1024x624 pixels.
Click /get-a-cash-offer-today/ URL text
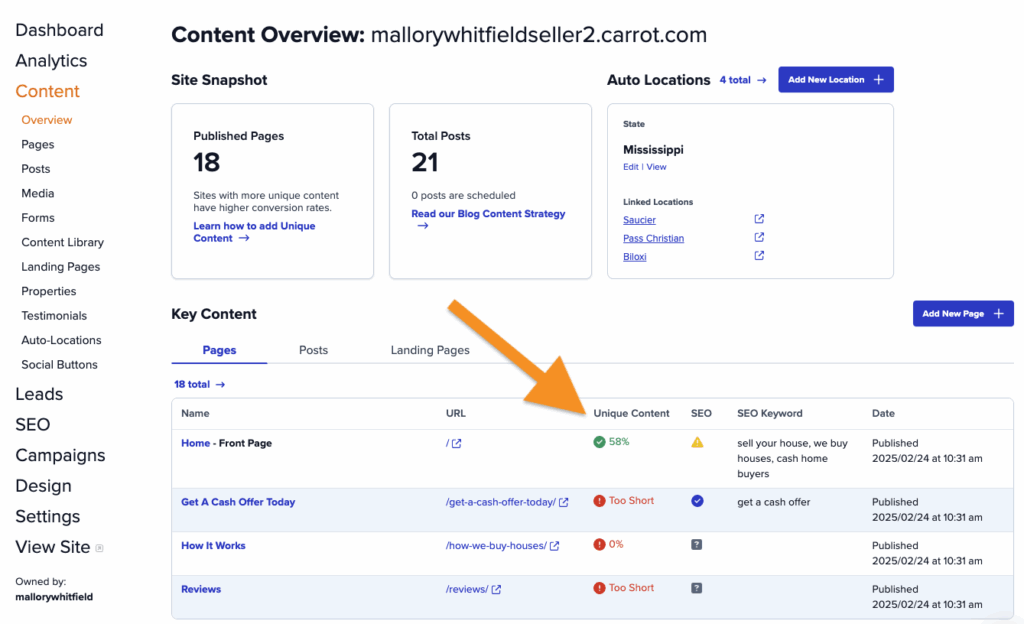[501, 502]
